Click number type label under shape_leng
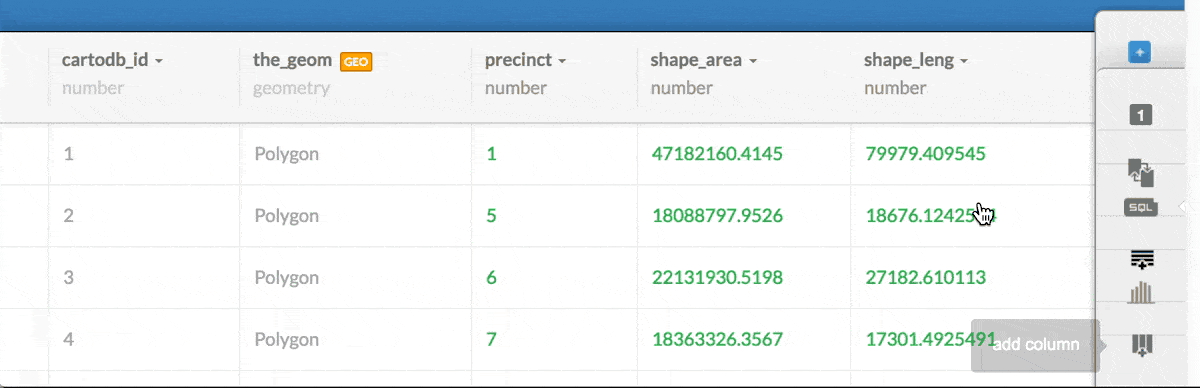The image size is (1200, 388). pyautogui.click(x=895, y=88)
